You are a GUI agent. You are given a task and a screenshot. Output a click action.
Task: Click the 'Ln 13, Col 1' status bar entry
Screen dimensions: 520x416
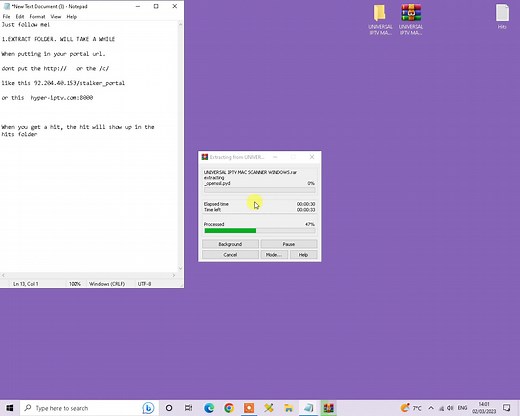click(x=26, y=284)
